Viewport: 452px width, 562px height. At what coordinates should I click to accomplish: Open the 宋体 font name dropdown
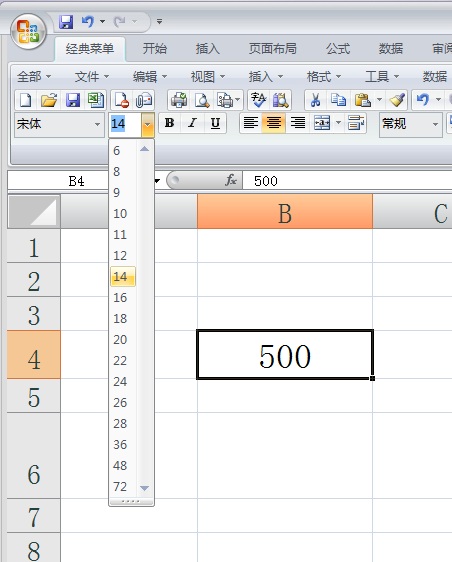pyautogui.click(x=97, y=124)
